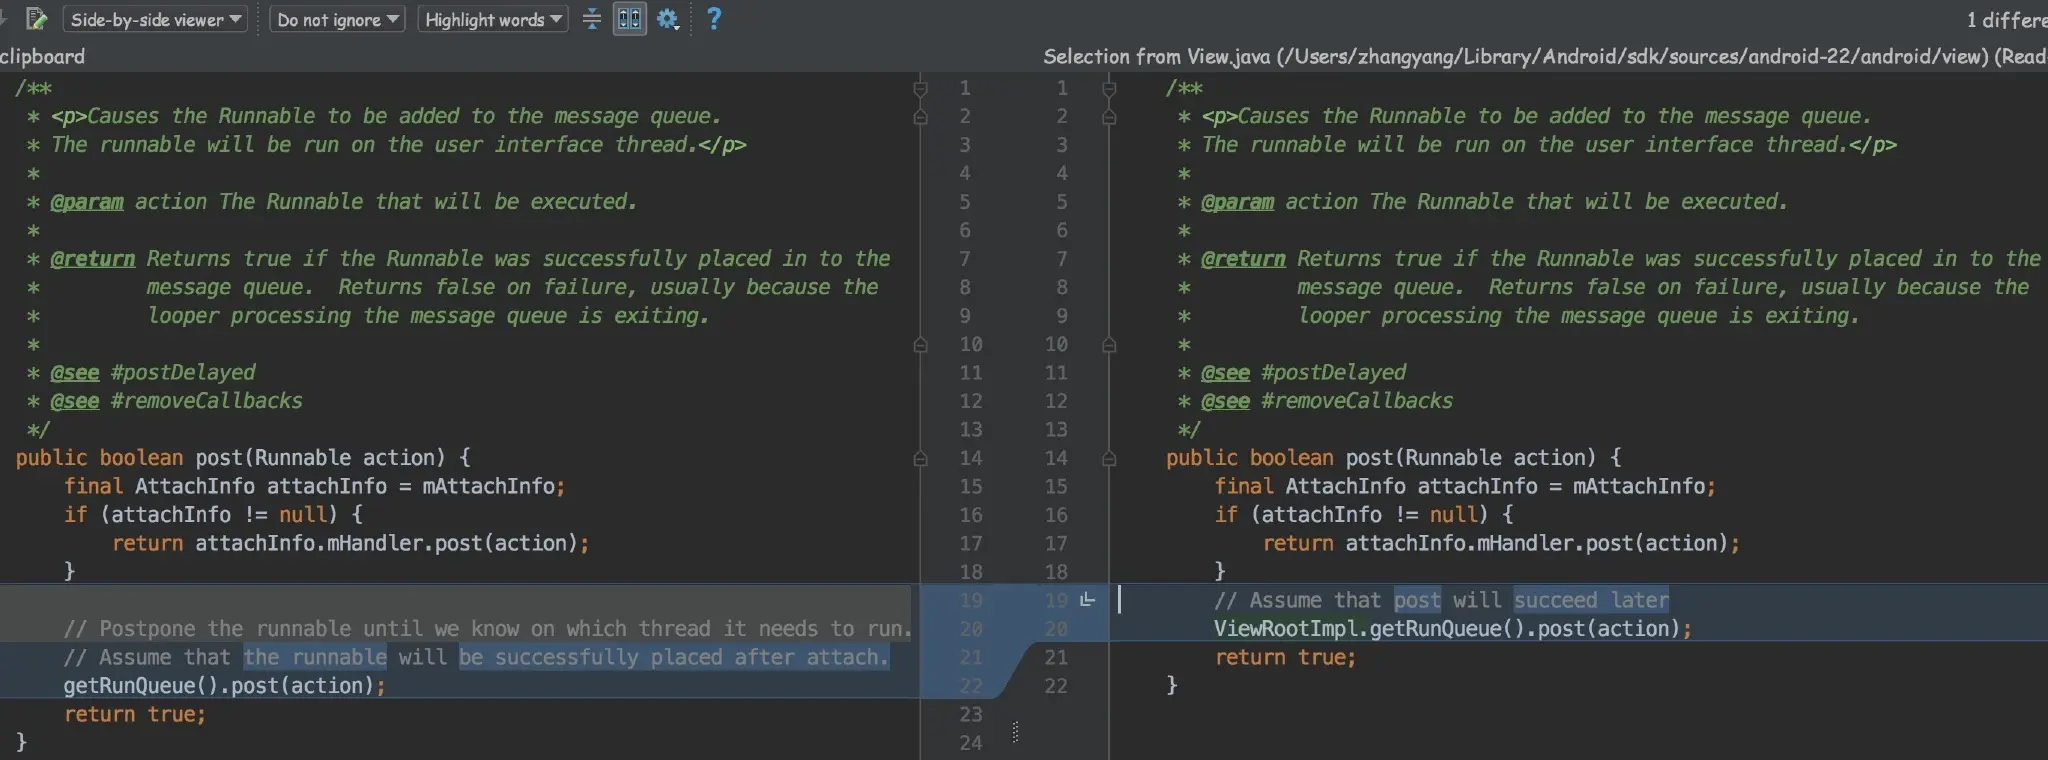Screen dimensions: 2048x760
Task: Click line number 23 in the gutter
Action: point(971,715)
